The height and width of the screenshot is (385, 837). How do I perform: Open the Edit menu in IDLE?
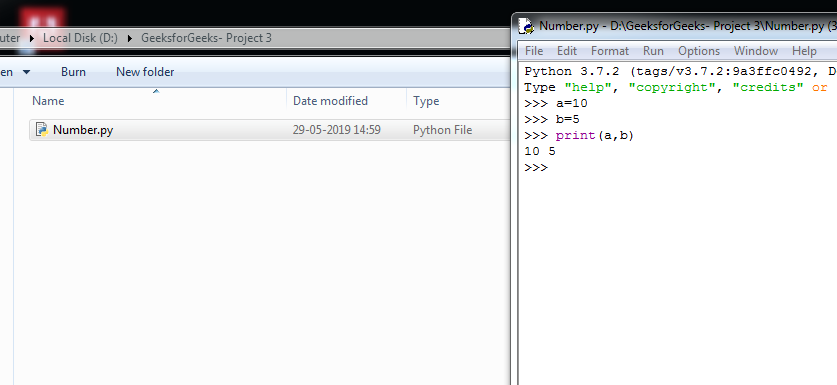pos(566,51)
